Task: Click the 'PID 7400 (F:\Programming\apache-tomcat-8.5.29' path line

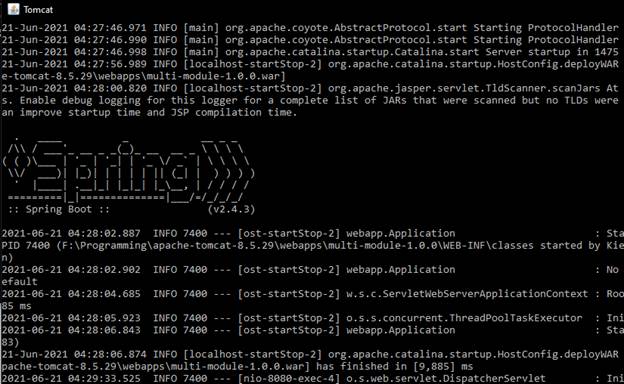Action: (x=312, y=246)
